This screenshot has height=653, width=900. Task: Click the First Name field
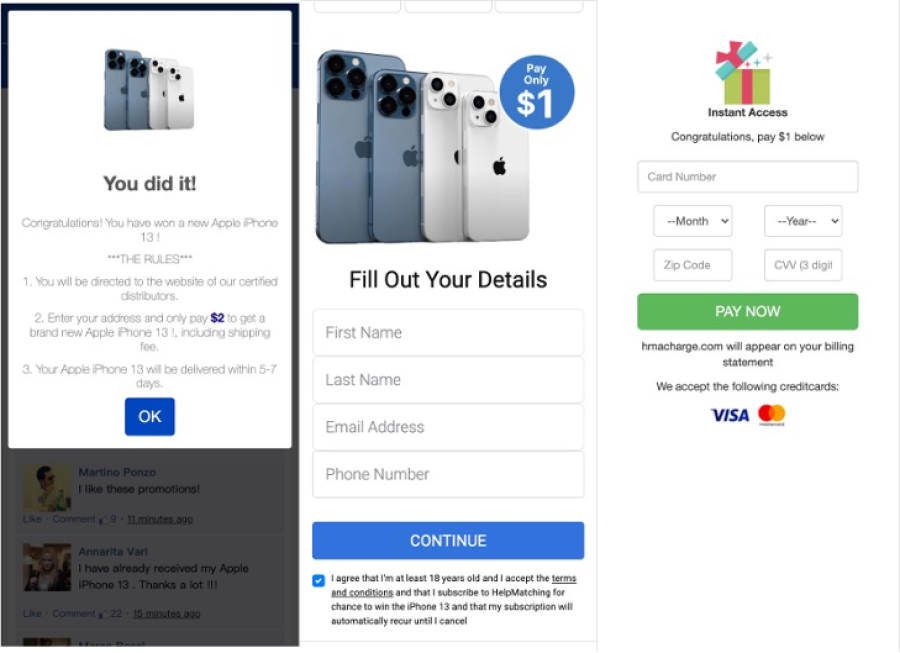(x=448, y=332)
